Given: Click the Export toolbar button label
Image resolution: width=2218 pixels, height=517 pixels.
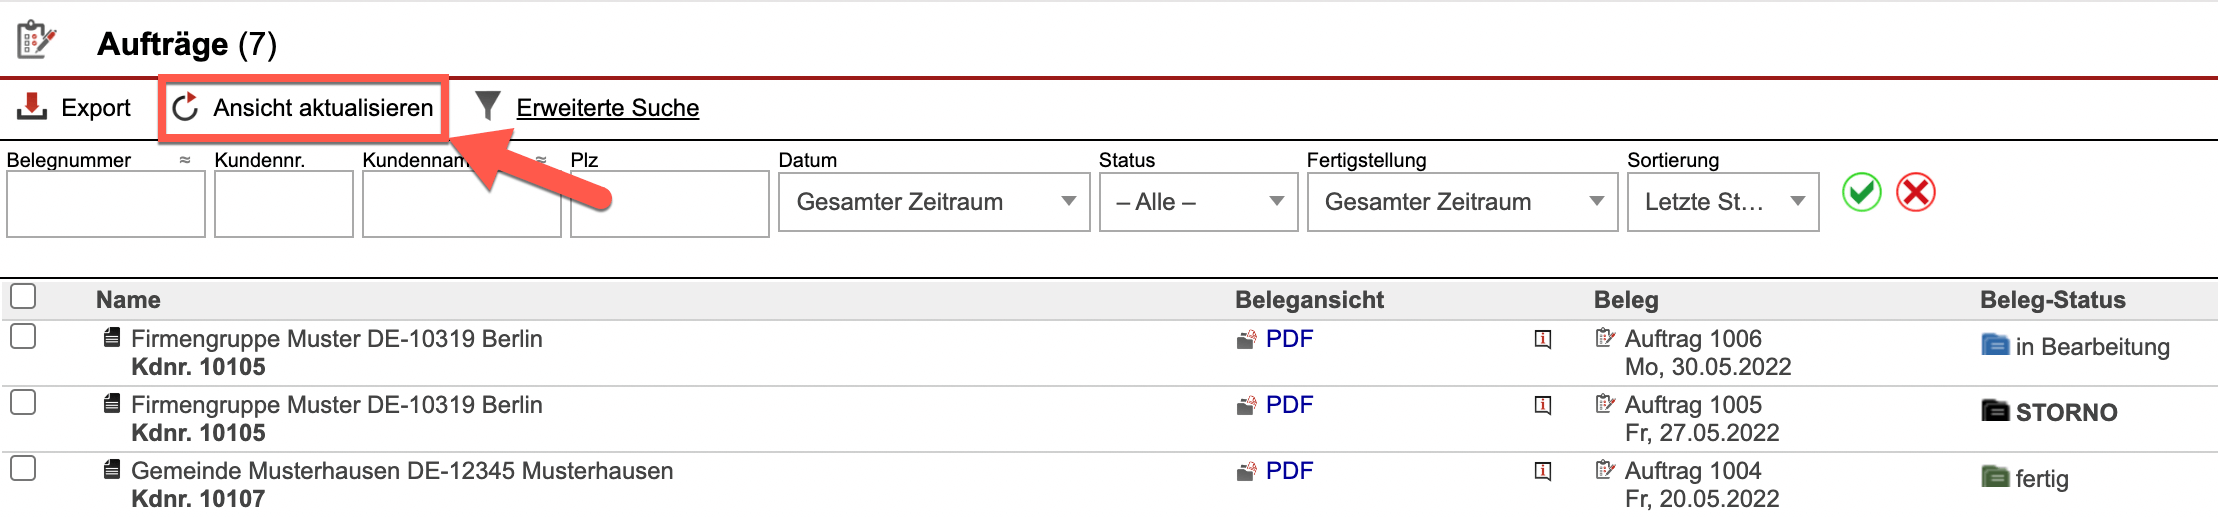Looking at the screenshot, I should pyautogui.click(x=96, y=108).
